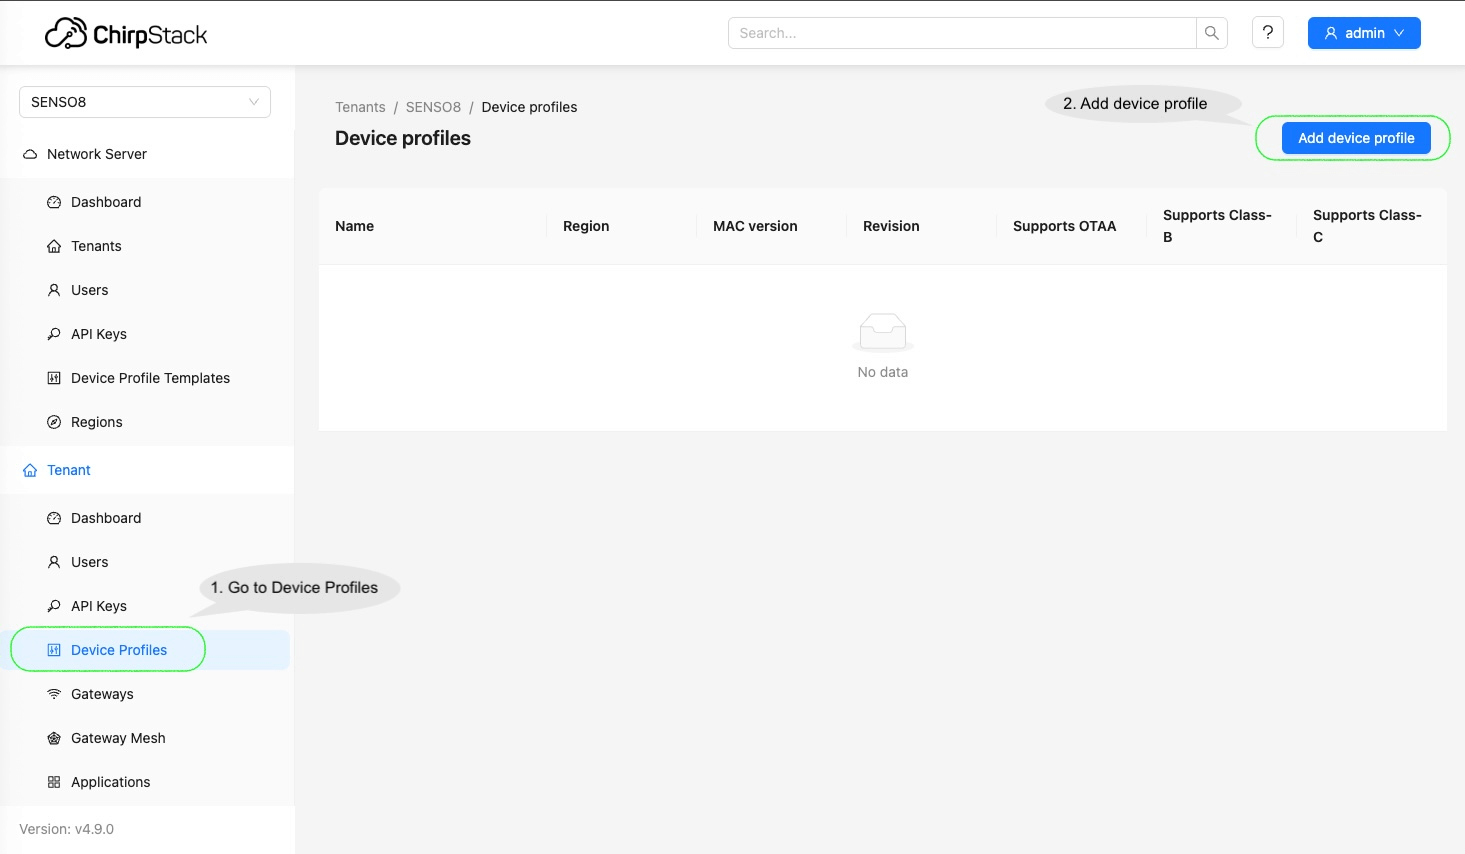This screenshot has width=1465, height=854.
Task: Click the Device Profile Templates icon
Action: [54, 378]
